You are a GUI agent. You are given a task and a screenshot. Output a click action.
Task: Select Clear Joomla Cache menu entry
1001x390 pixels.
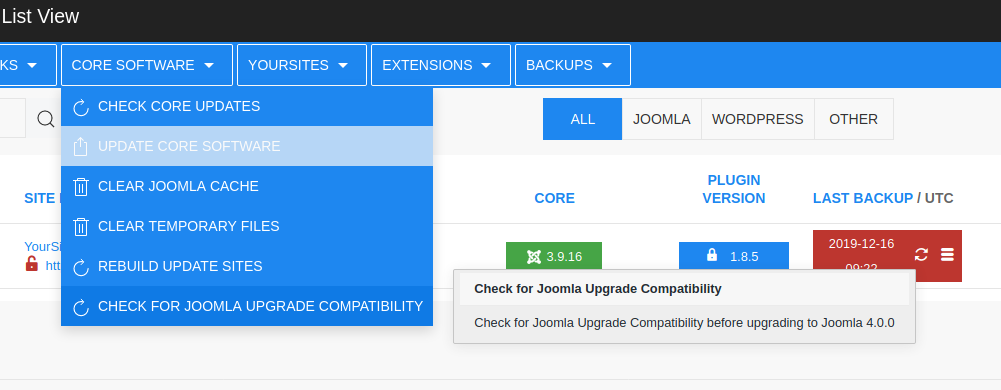pyautogui.click(x=246, y=186)
